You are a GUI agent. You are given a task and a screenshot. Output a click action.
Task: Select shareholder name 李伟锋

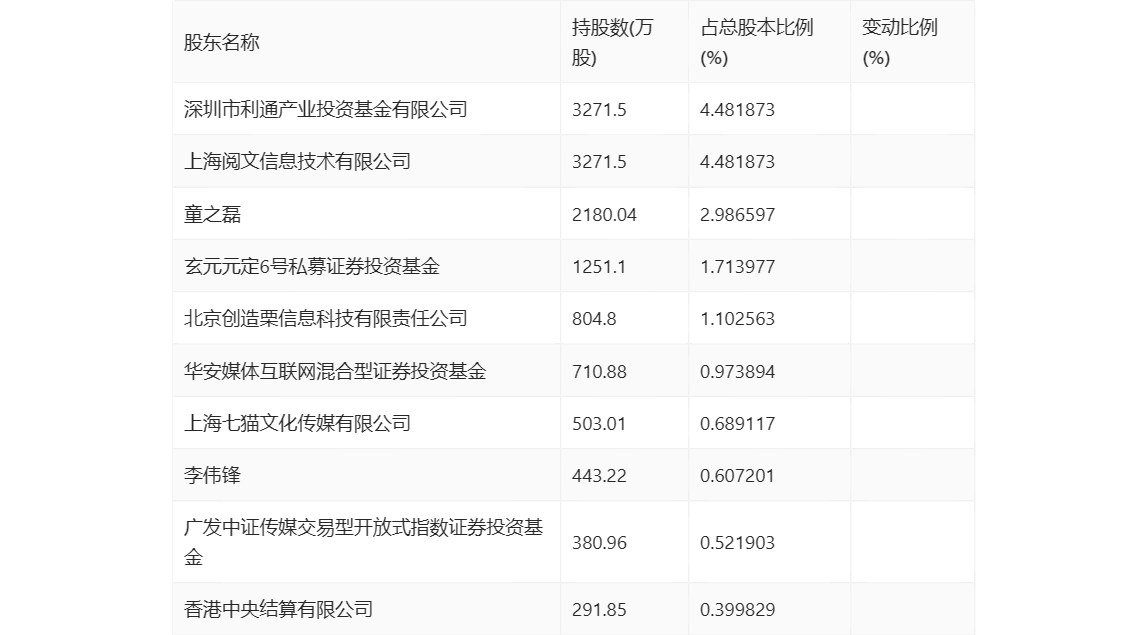[x=212, y=475]
